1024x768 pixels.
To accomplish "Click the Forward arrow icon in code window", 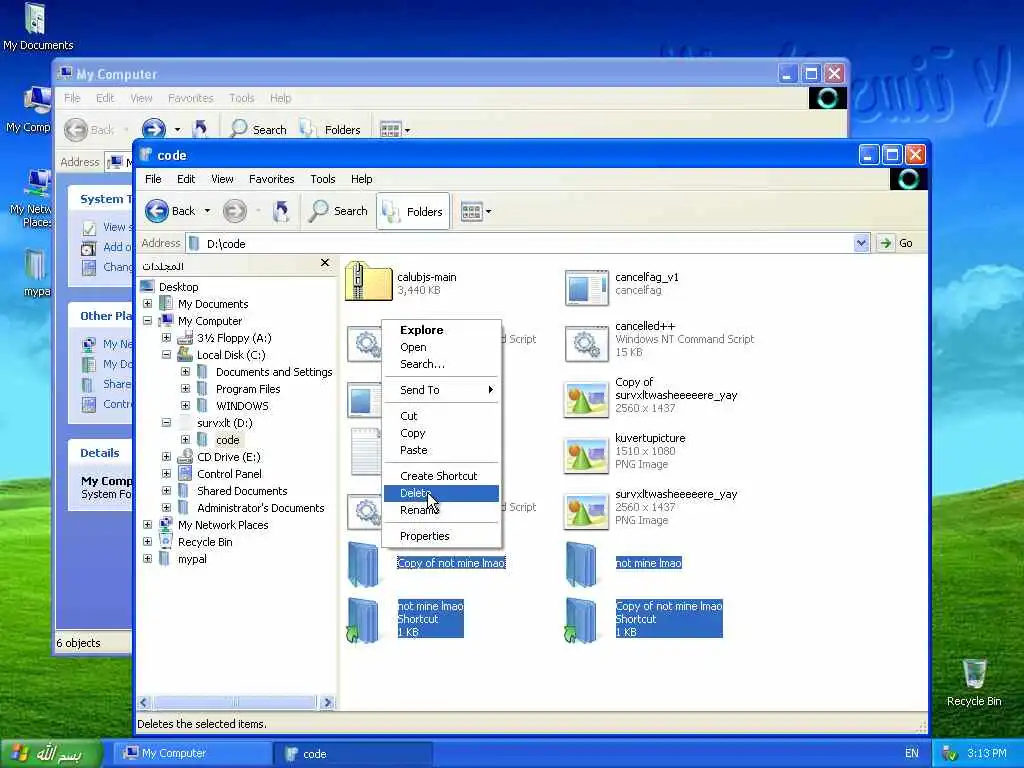I will (234, 211).
